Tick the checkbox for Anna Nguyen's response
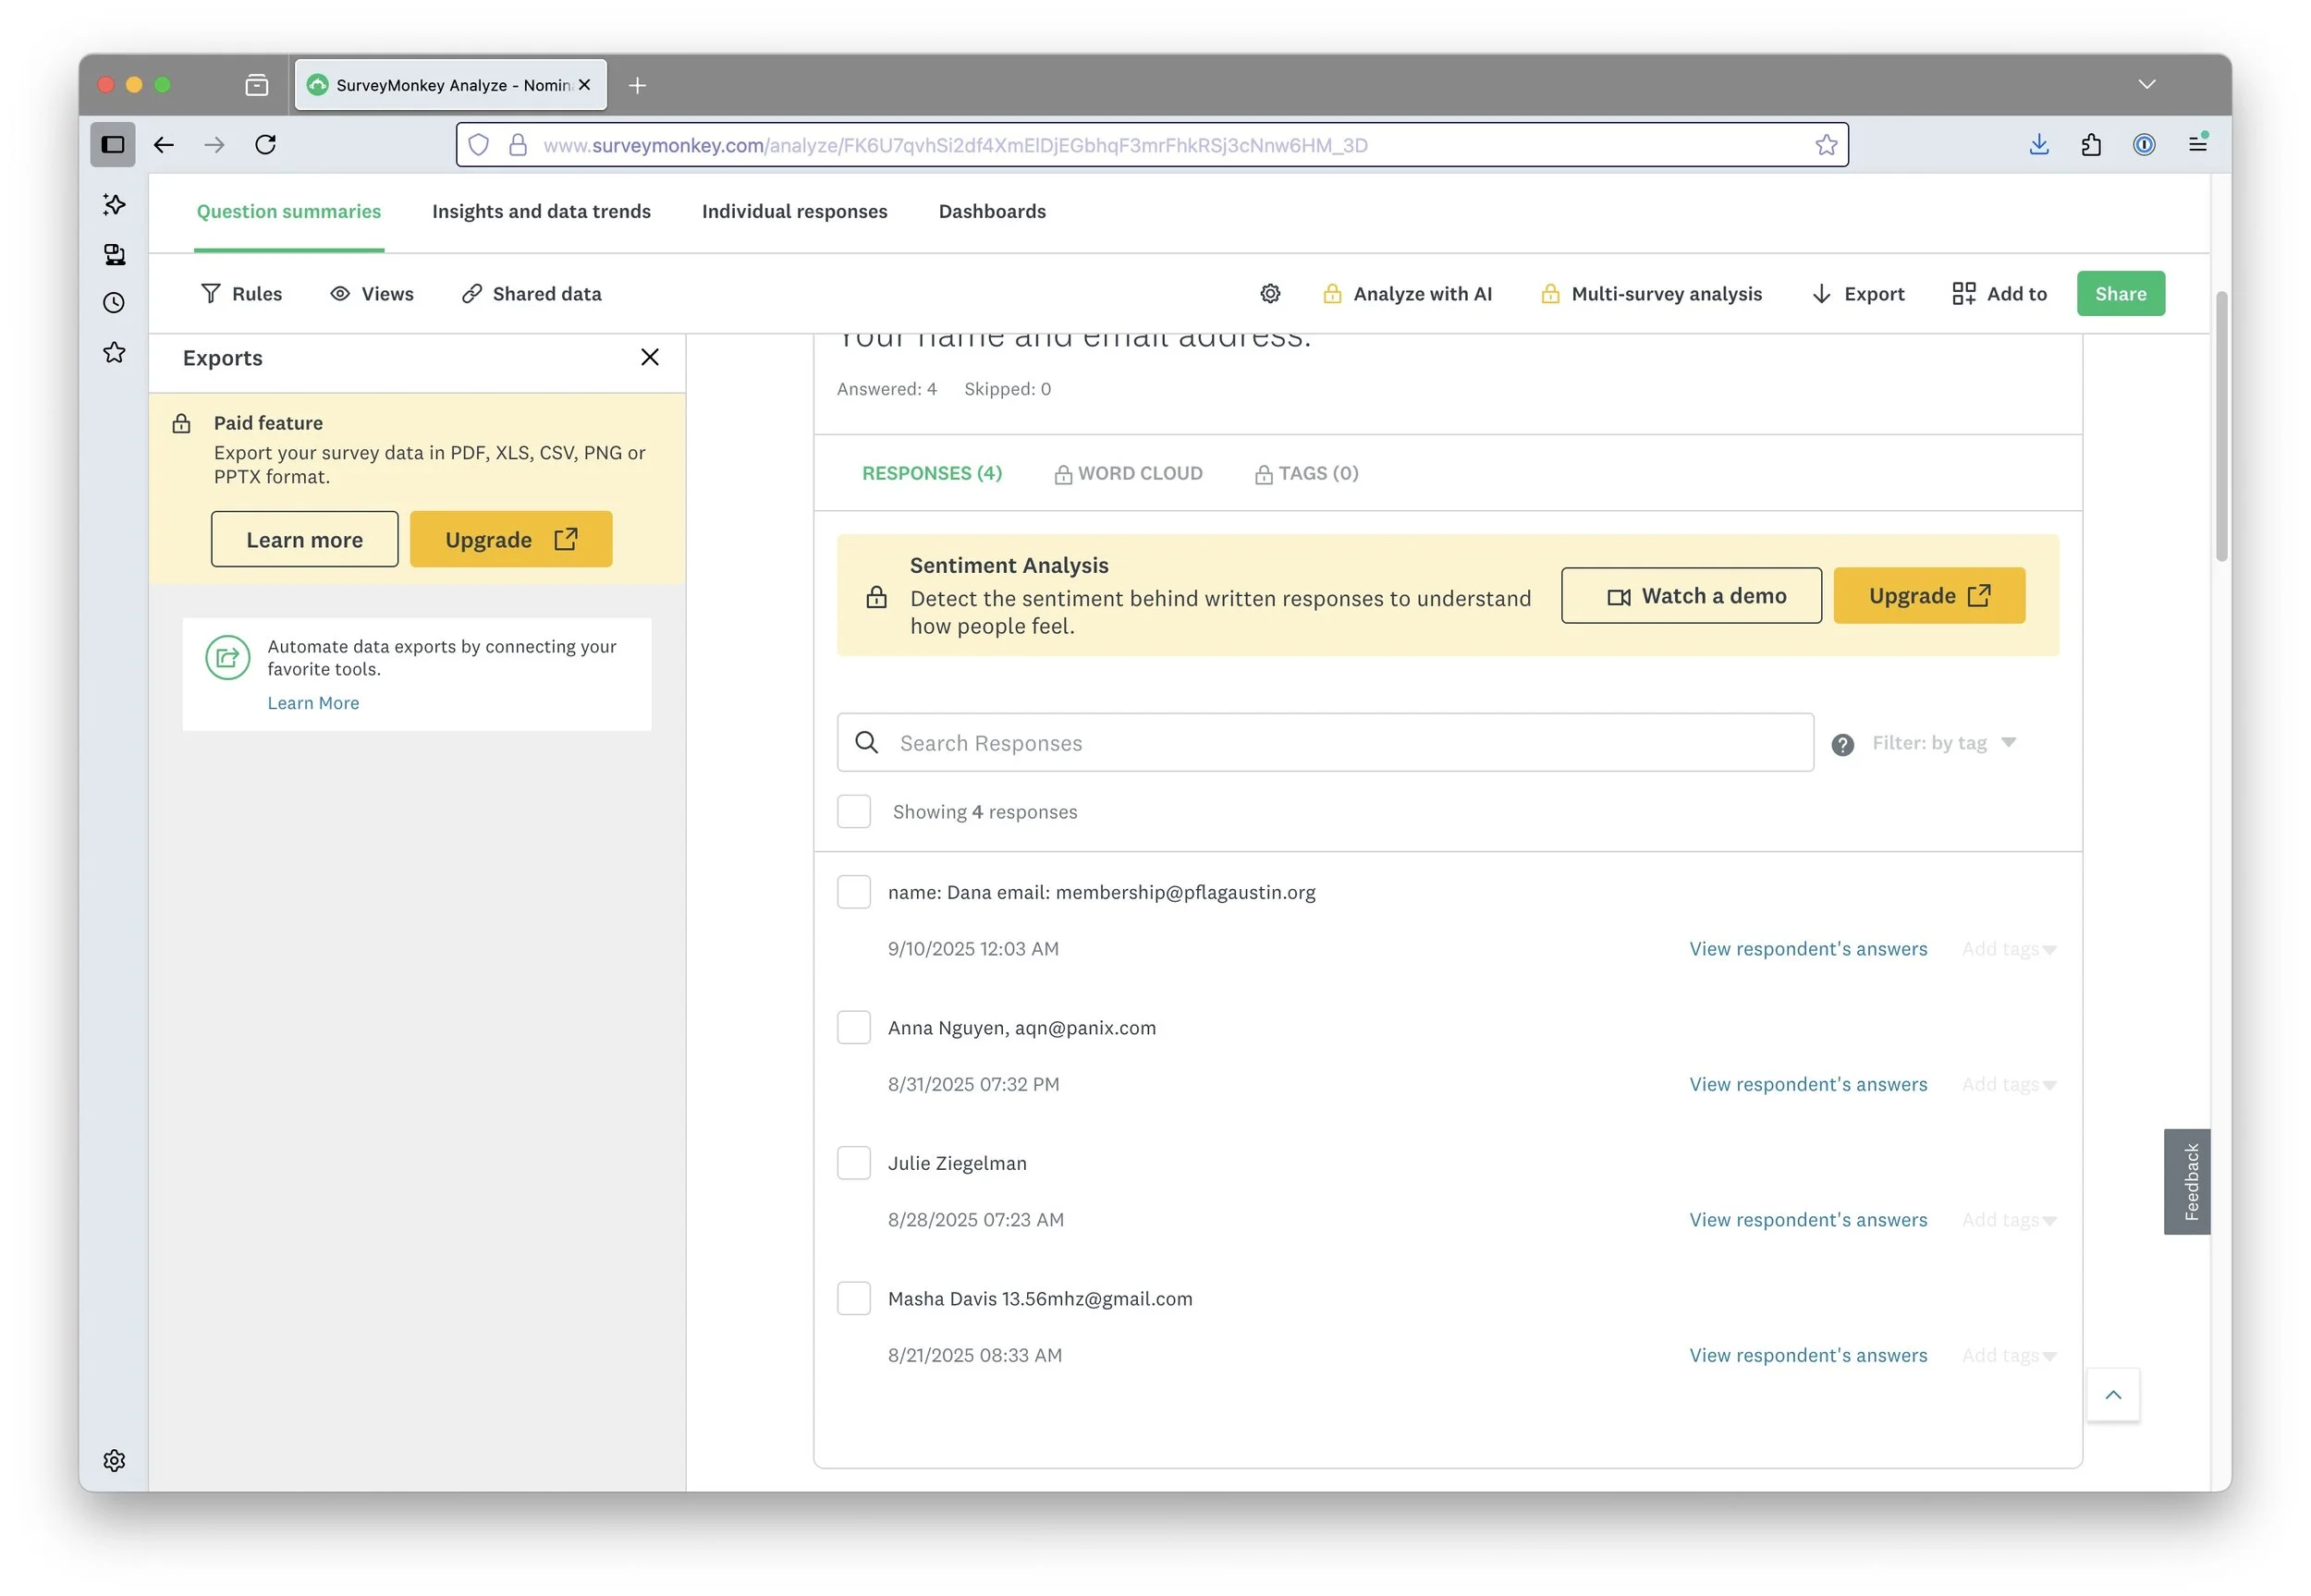The height and width of the screenshot is (1596, 2311). 854,1028
